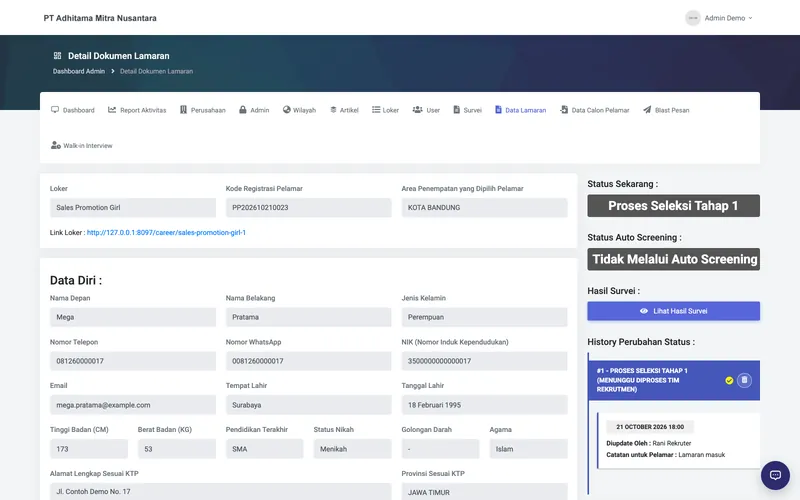Click the Alamat Lengkap field Jl. Contoh Demo
This screenshot has width=800, height=500.
click(x=220, y=491)
